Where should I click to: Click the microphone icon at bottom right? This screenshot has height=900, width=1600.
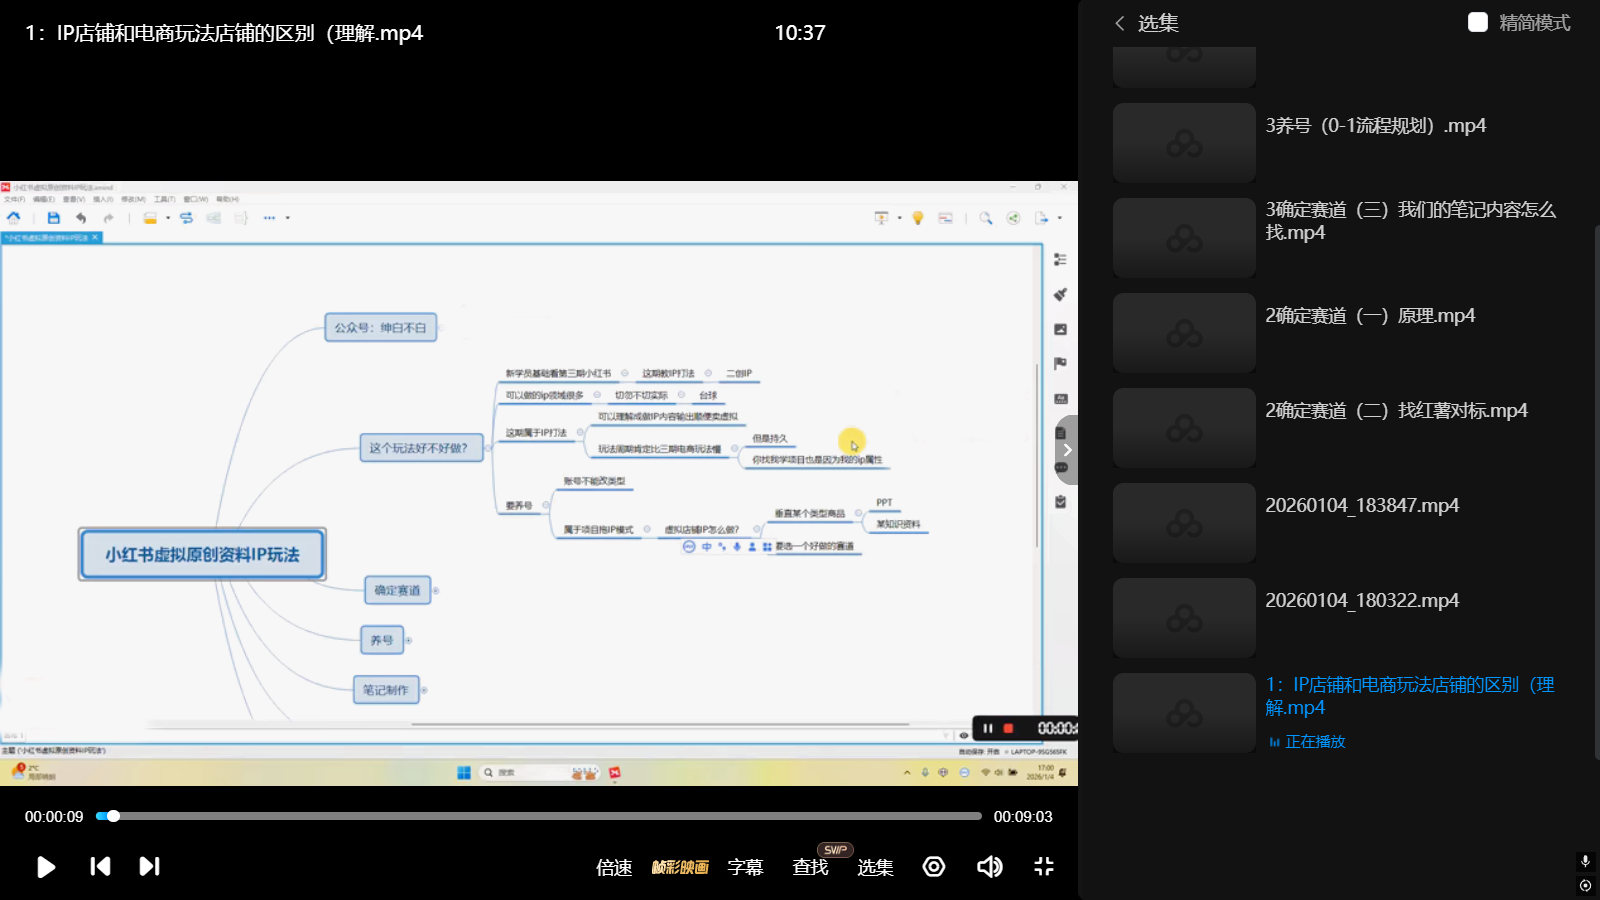click(x=1585, y=861)
